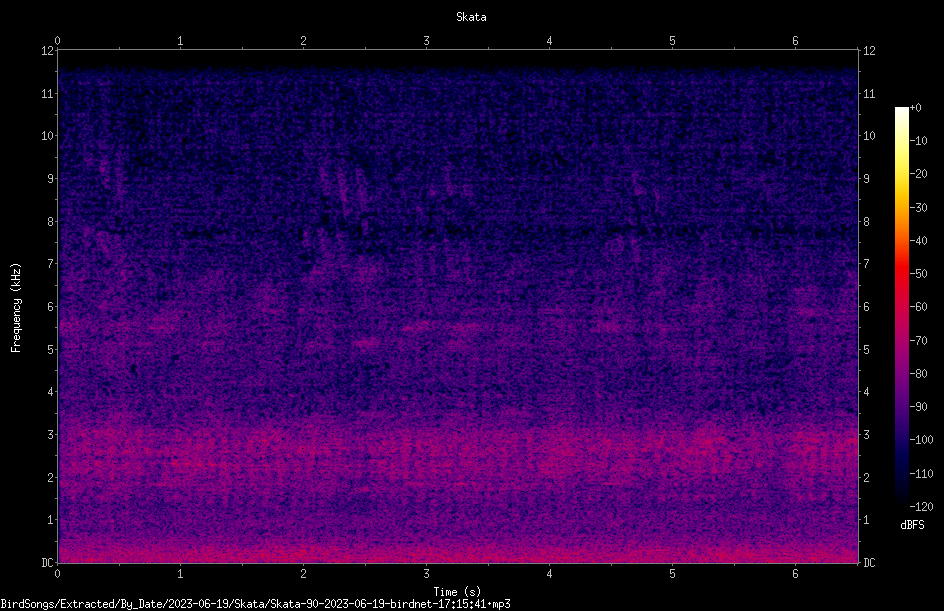Click the 3 second mark on the bottom time axis
944x611 pixels.
pyautogui.click(x=426, y=574)
